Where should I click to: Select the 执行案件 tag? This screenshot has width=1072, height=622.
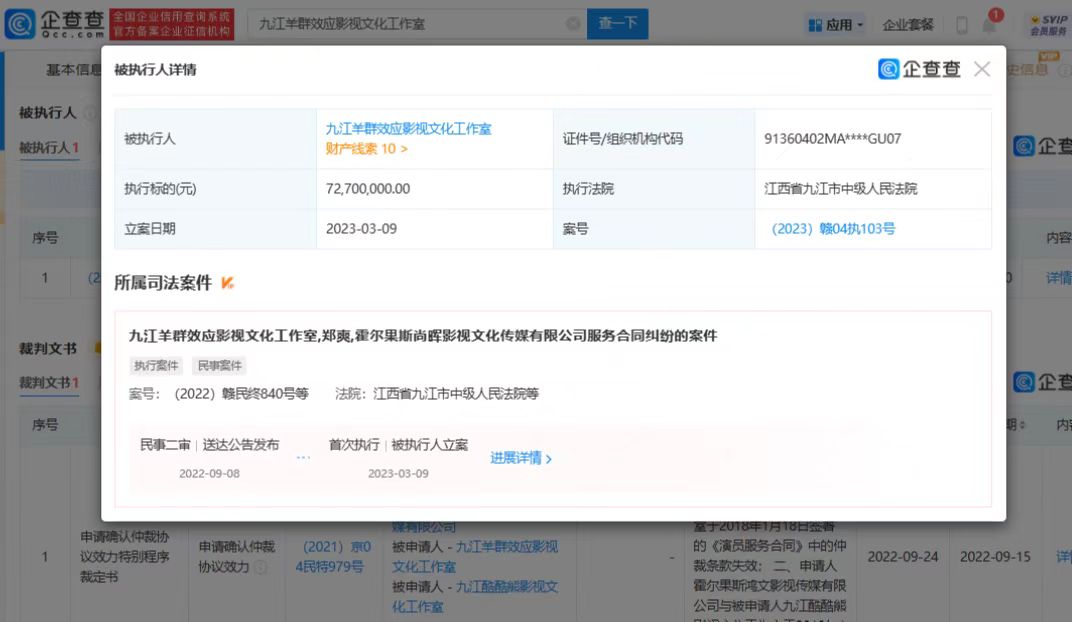click(156, 366)
